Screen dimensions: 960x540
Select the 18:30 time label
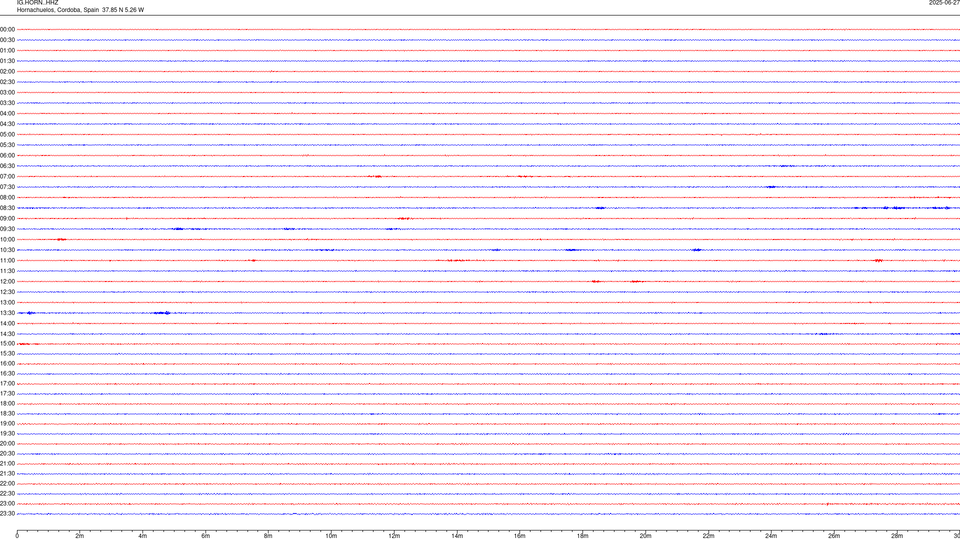tap(7, 413)
